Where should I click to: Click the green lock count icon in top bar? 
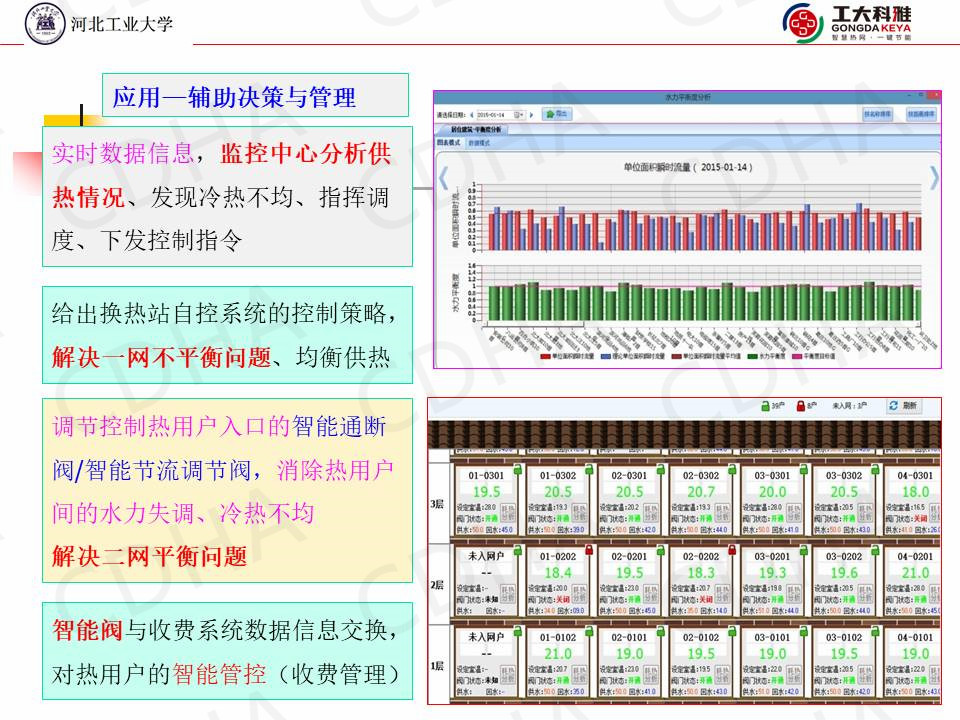tap(765, 406)
